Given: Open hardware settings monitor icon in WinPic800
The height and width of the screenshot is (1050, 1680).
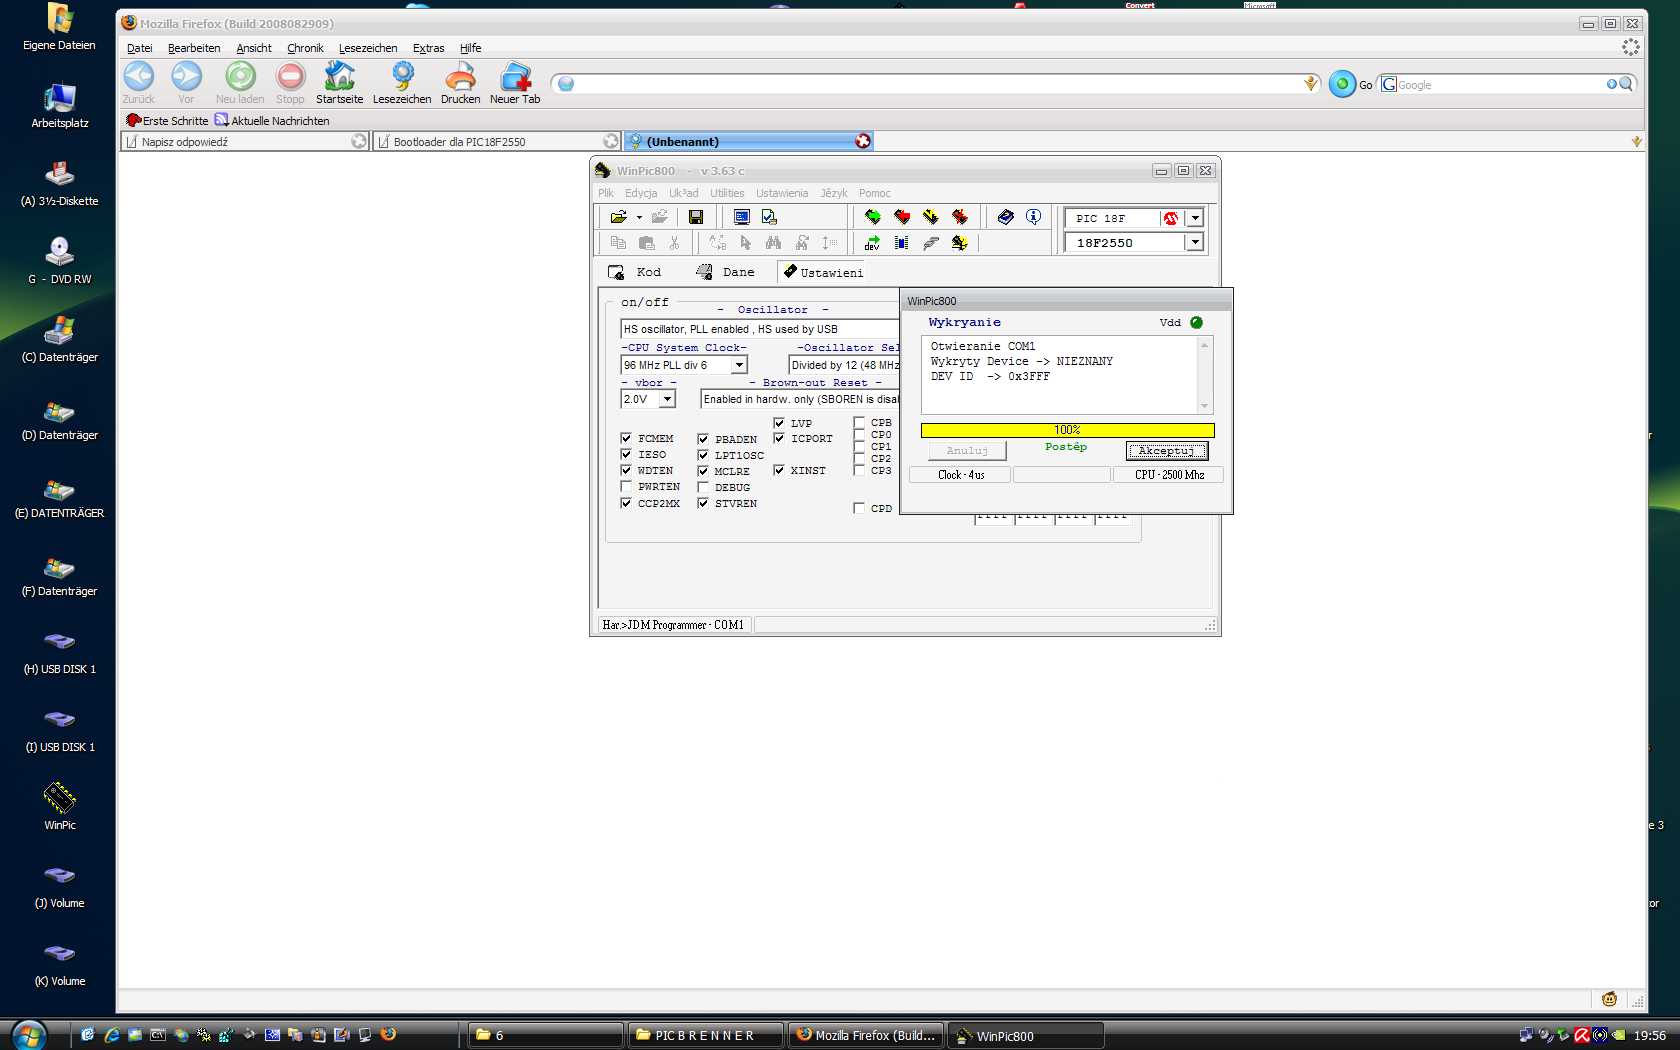Looking at the screenshot, I should click(742, 217).
